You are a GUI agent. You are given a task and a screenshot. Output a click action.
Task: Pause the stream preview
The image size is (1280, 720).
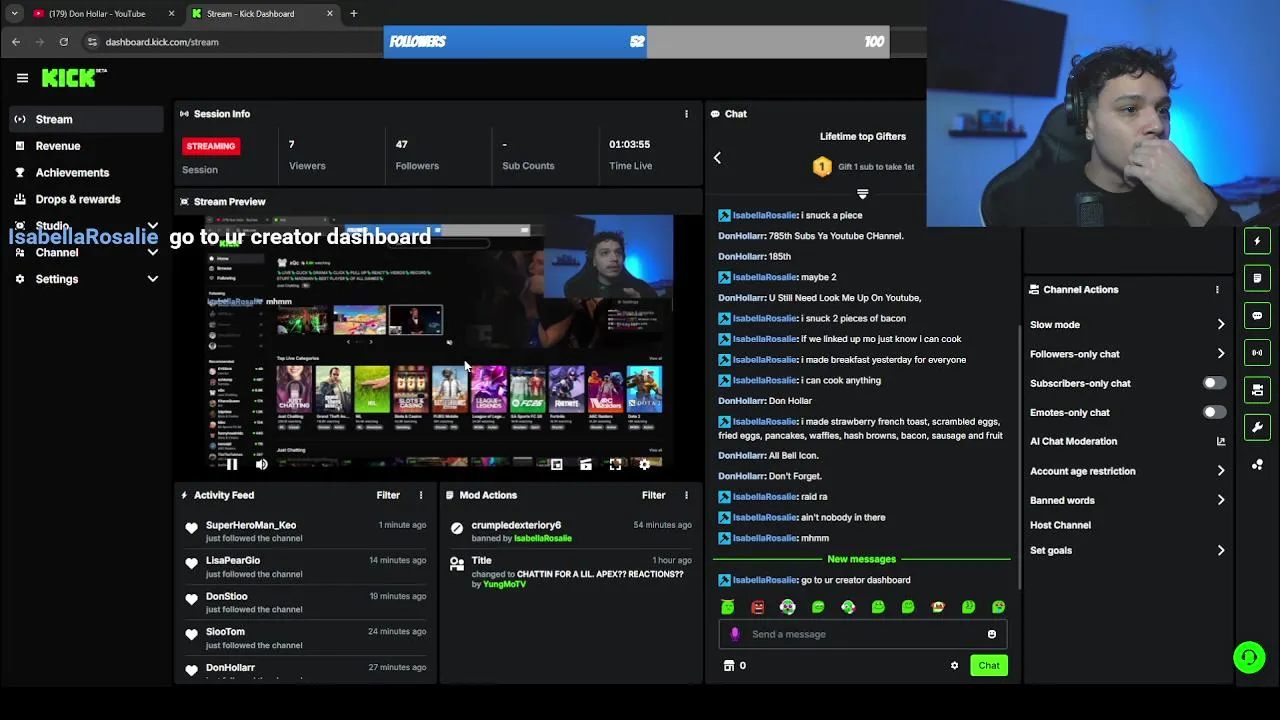point(232,464)
